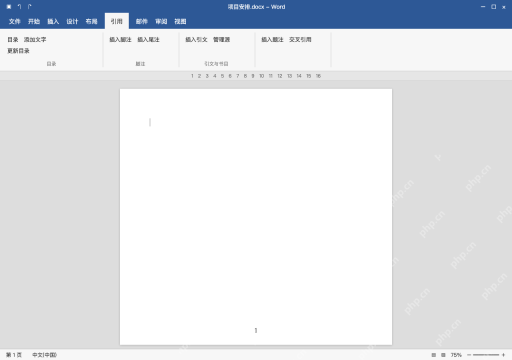Click the horizontal ruler above the page
Screen dimensions: 512x360
(256, 76)
